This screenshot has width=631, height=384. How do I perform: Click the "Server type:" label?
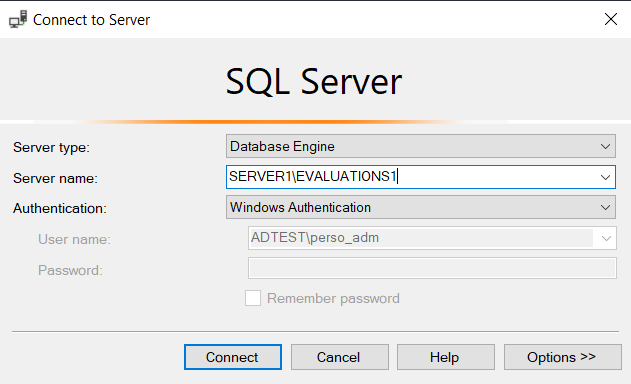(51, 147)
